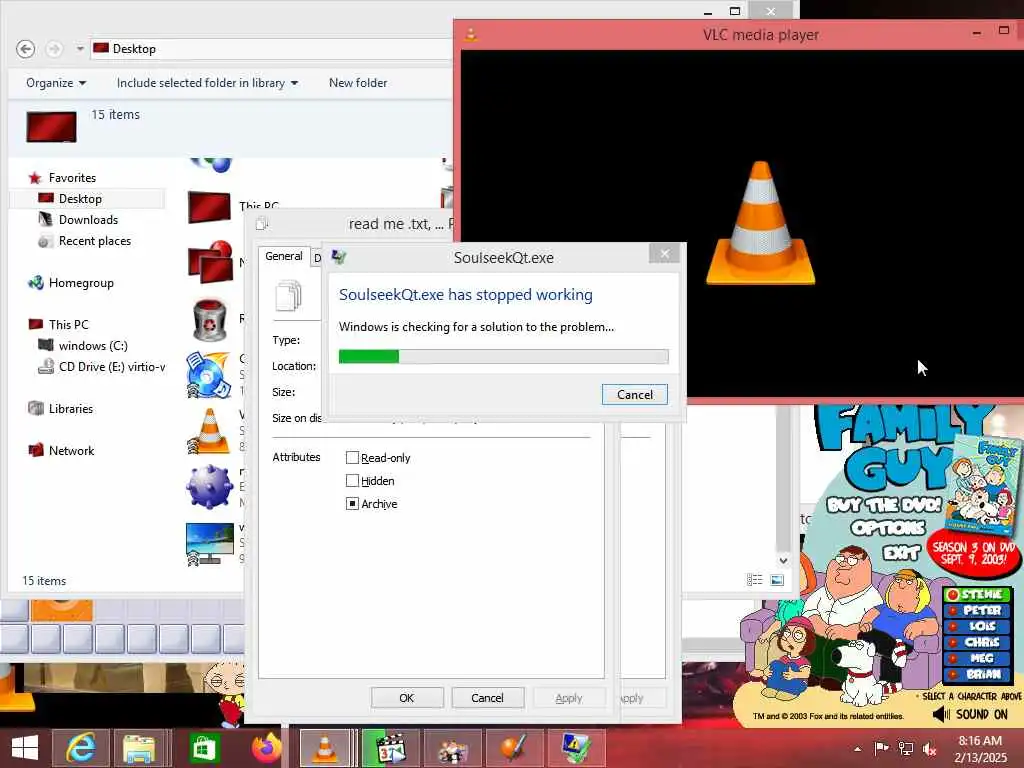
Task: Click OK in the properties dialog
Action: 407,698
